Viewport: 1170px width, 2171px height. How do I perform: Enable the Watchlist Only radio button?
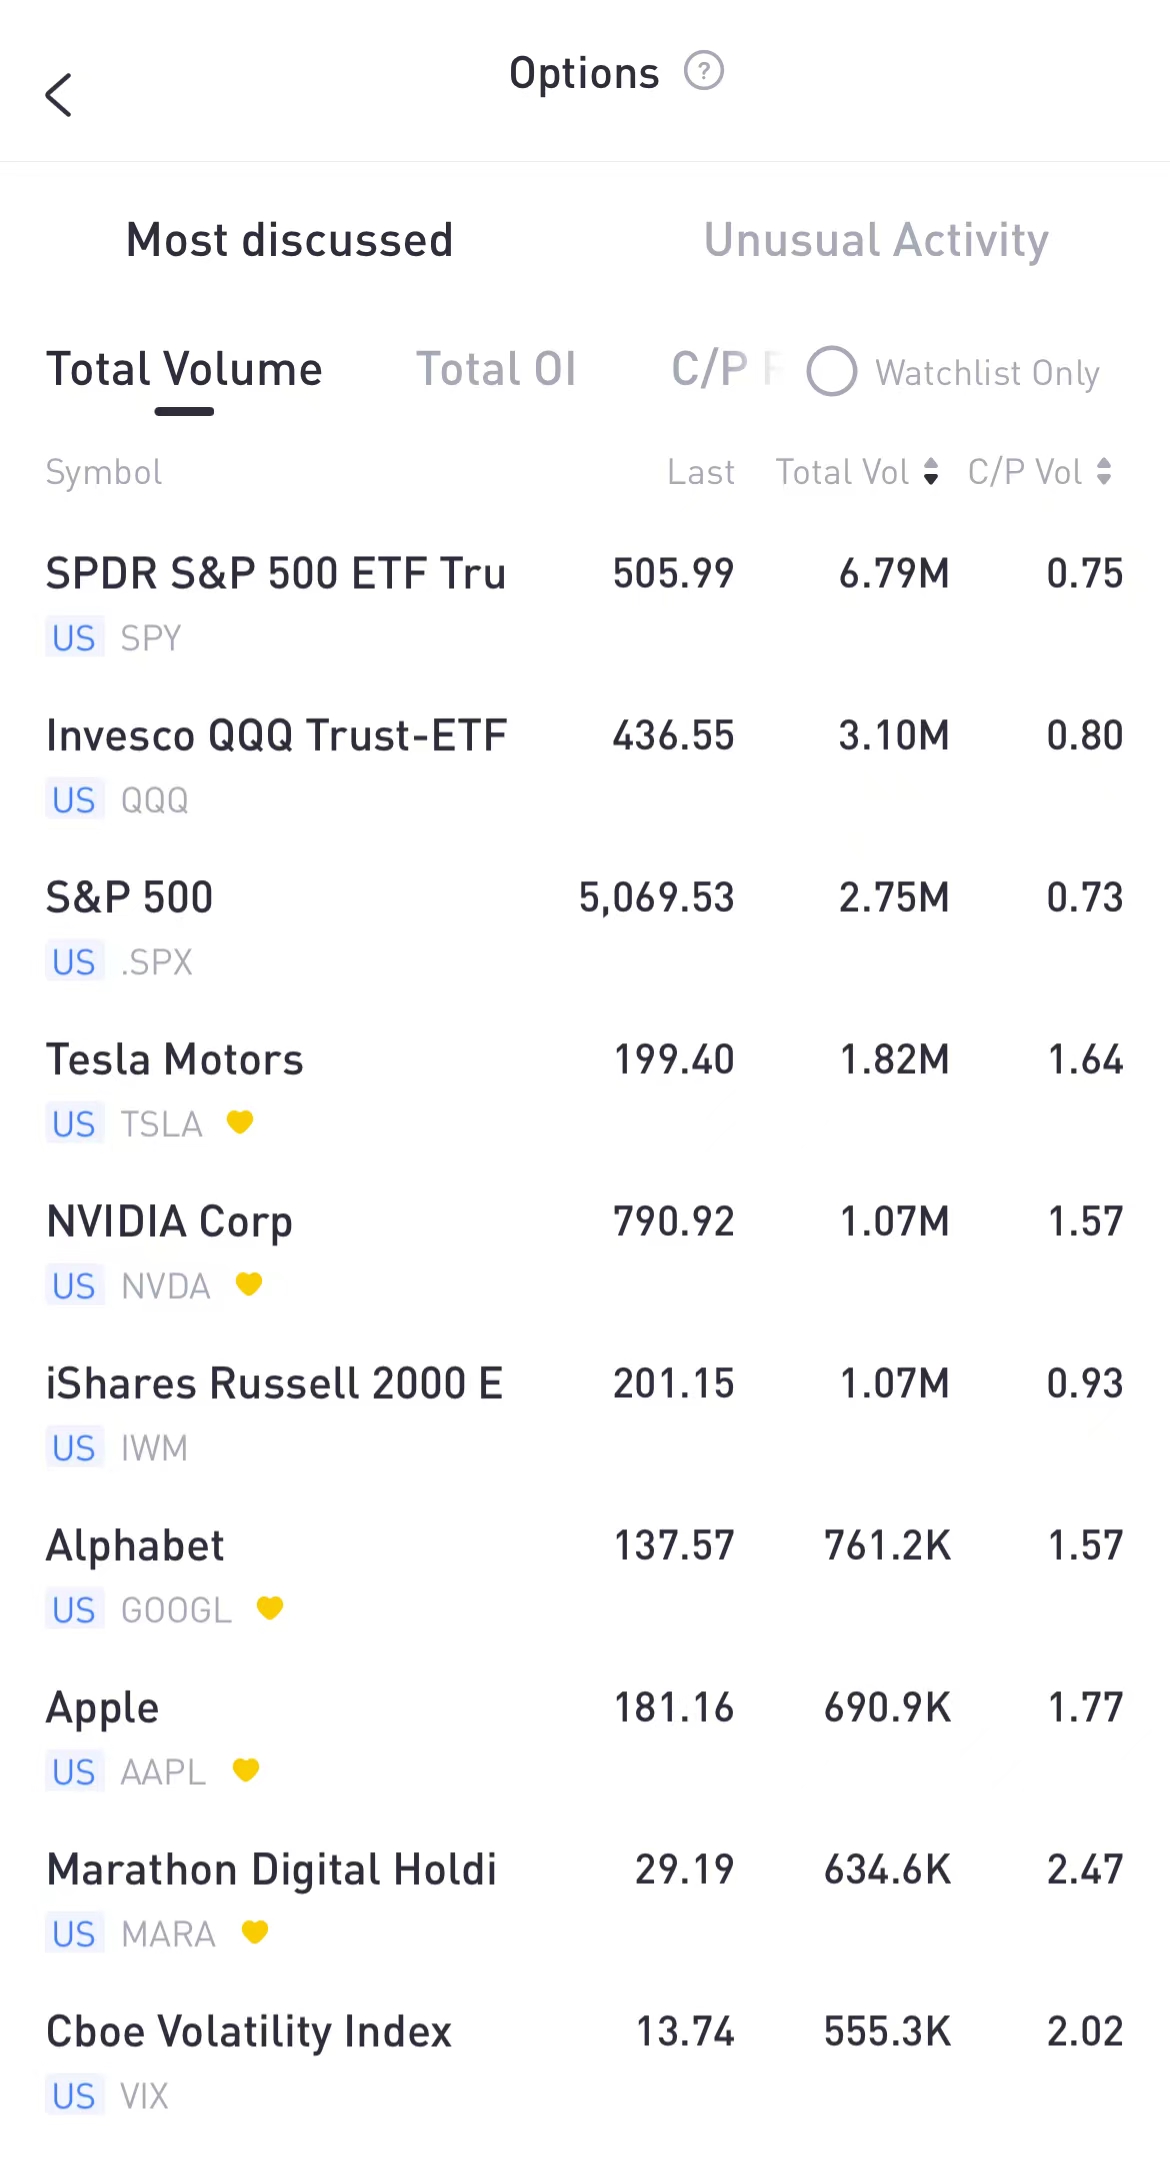pos(832,372)
